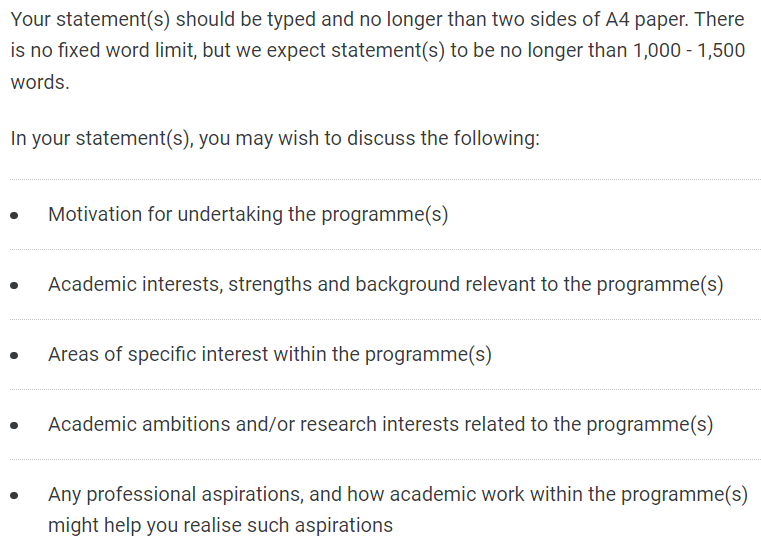Click the bullet before Areas of specific interest

point(15,355)
